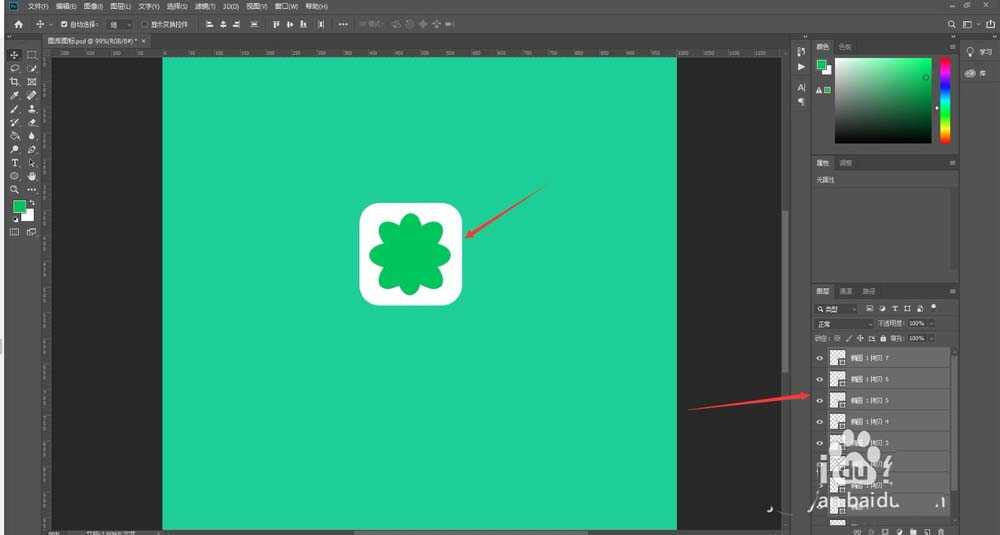Image resolution: width=1000 pixels, height=535 pixels.
Task: Open the Auto-Select target dropdown in options bar
Action: click(120, 24)
